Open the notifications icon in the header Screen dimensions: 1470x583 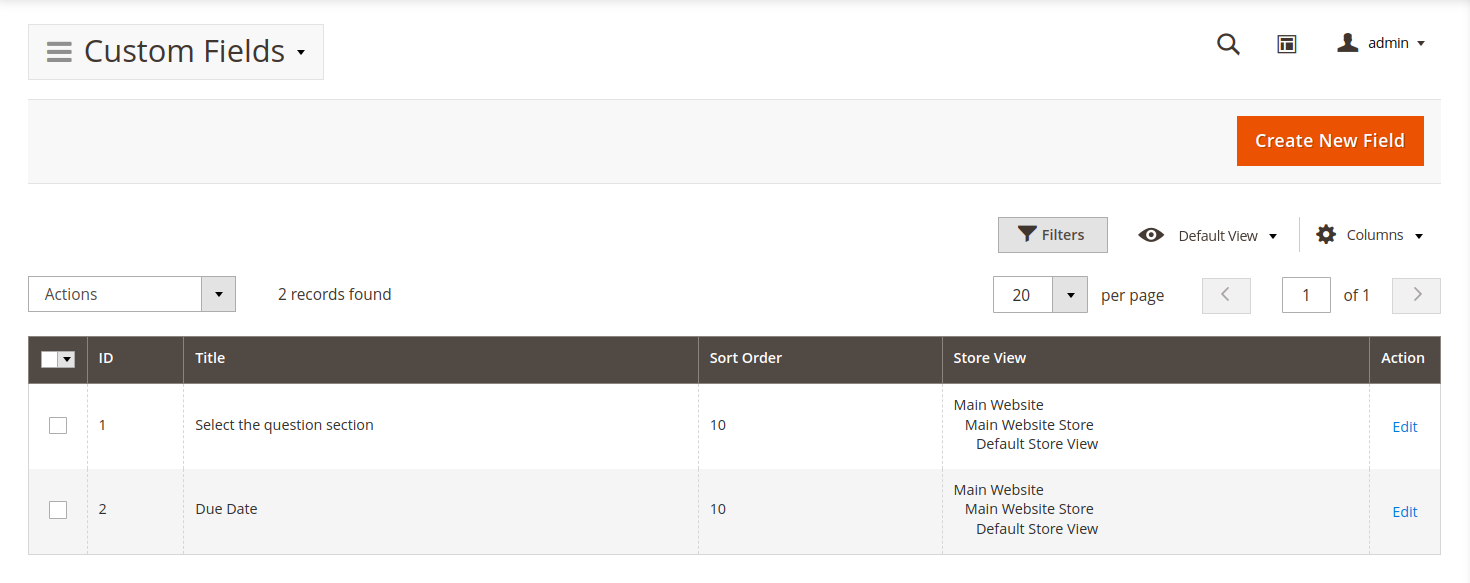pos(1286,44)
